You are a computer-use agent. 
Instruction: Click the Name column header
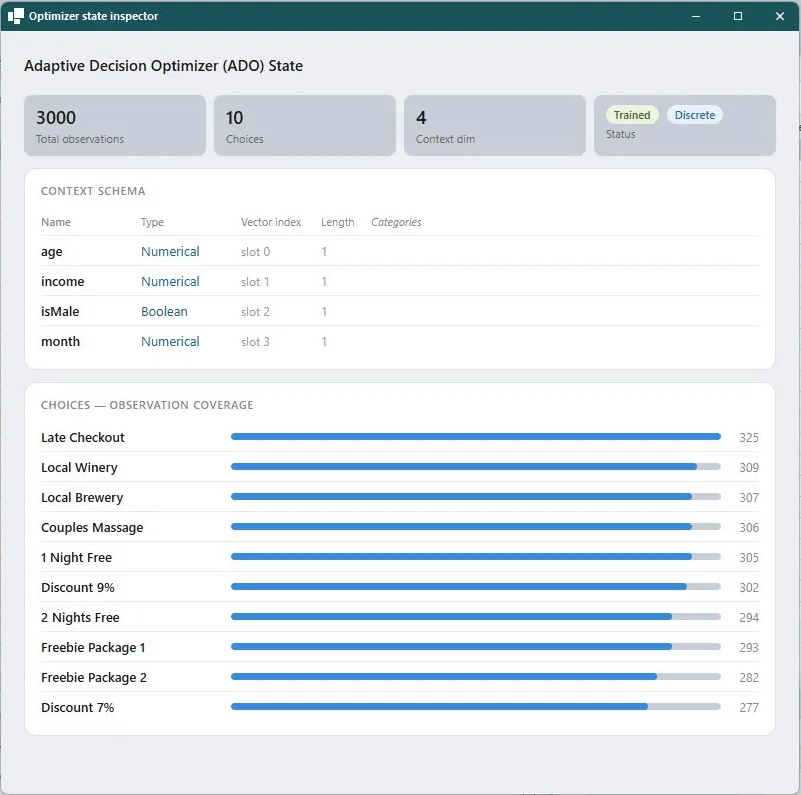coord(56,222)
